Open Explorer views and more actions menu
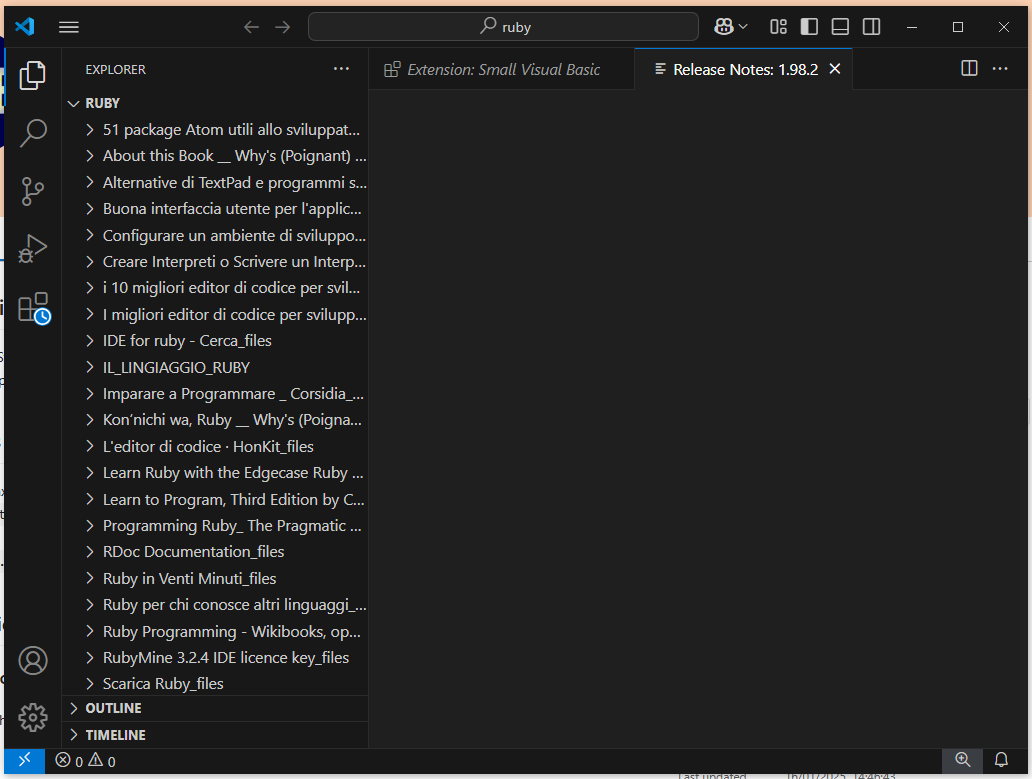Viewport: 1032px width, 779px height. coord(341,69)
